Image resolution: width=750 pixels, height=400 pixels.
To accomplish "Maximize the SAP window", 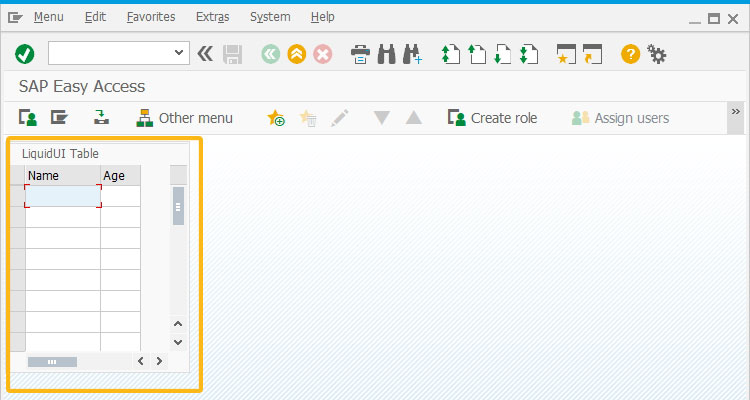I will pos(714,19).
